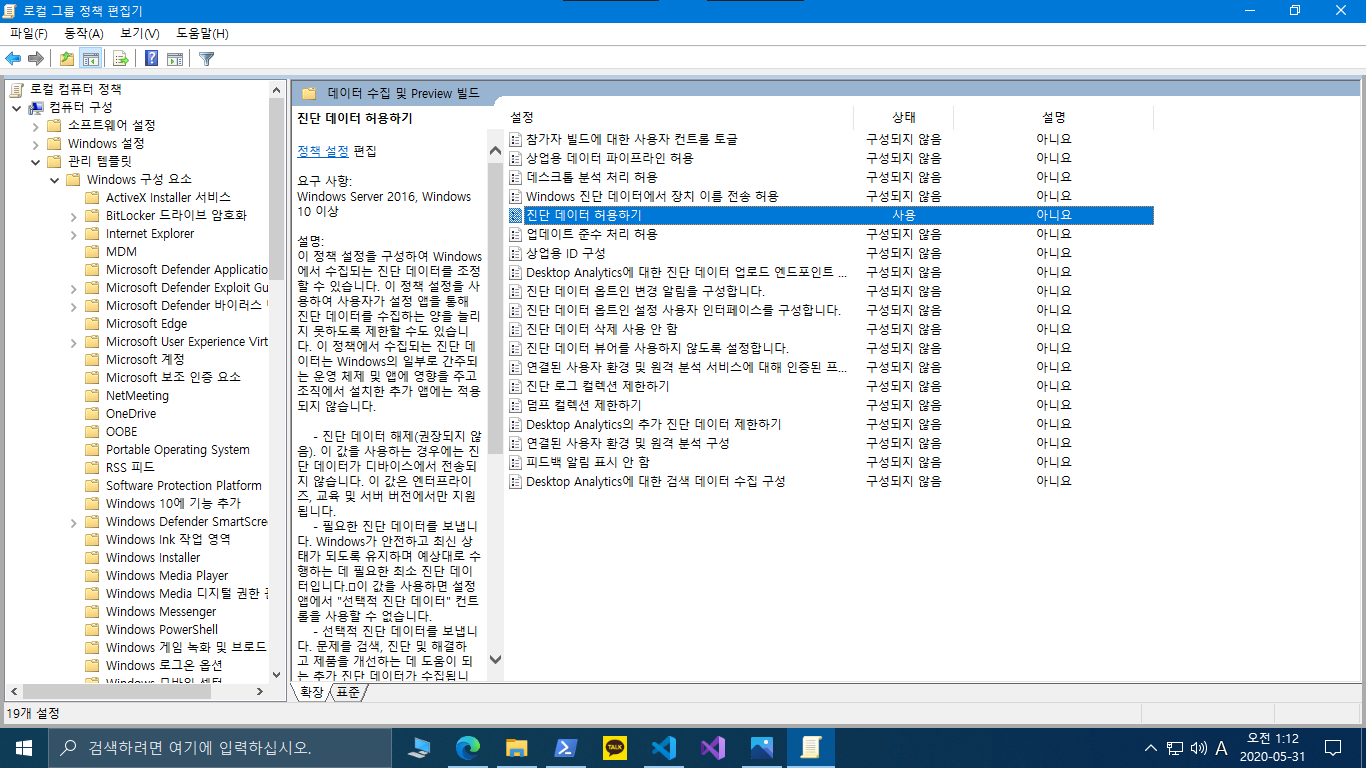Select 진단 로그 컬렉션 제한하기 policy
1366x768 pixels.
[x=597, y=386]
